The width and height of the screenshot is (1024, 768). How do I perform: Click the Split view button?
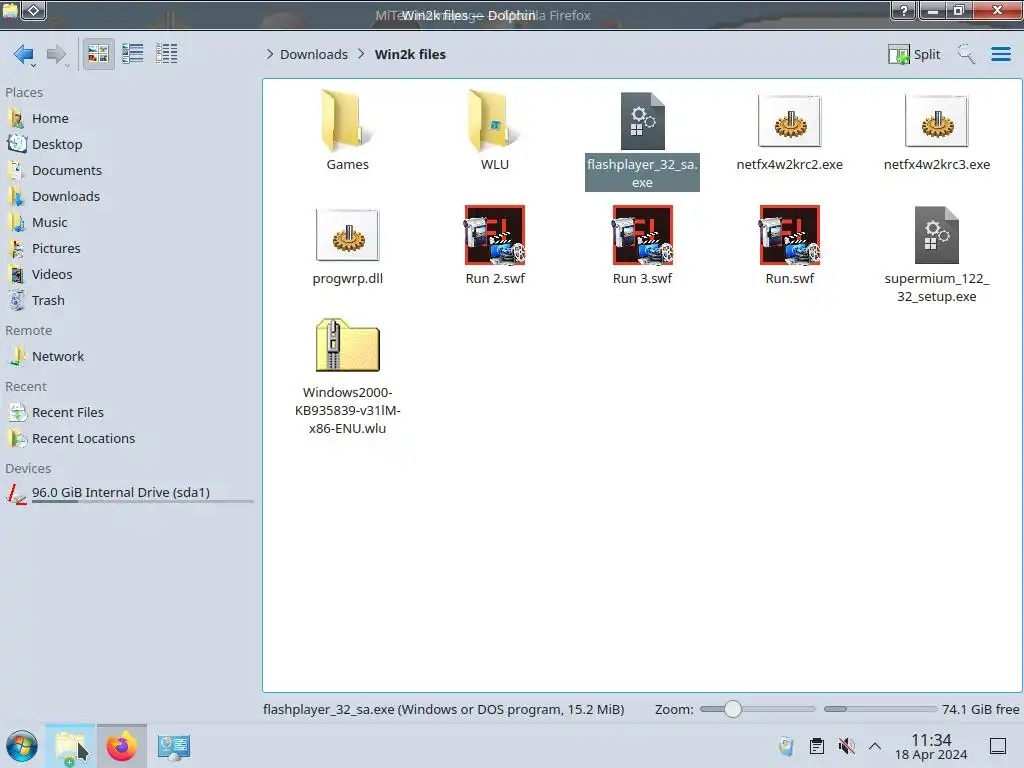pyautogui.click(x=914, y=54)
